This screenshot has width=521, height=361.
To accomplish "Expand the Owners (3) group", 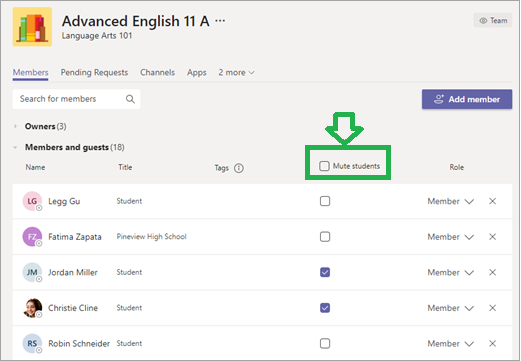I will coord(15,126).
